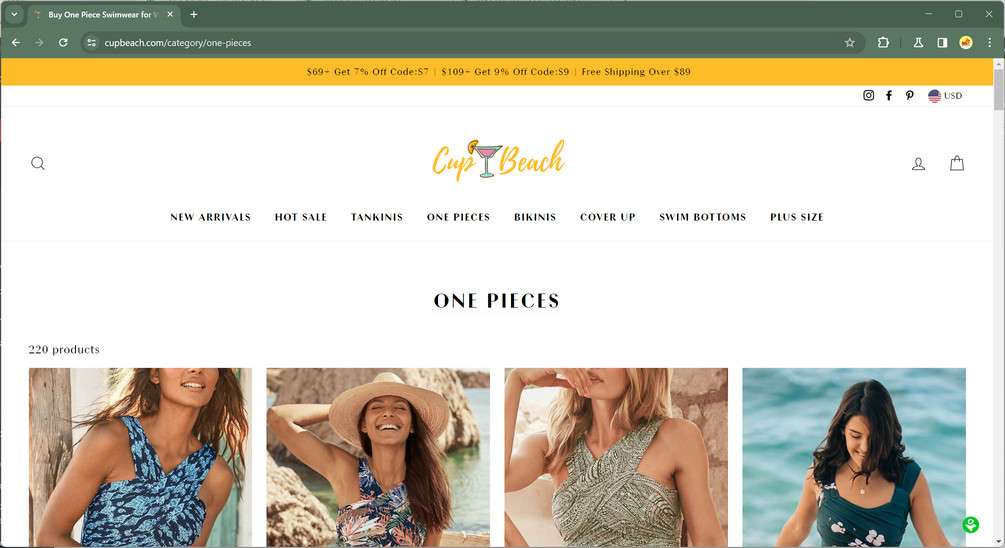Open the tab search dropdown arrow
Screen dimensions: 1005x548
pos(14,14)
